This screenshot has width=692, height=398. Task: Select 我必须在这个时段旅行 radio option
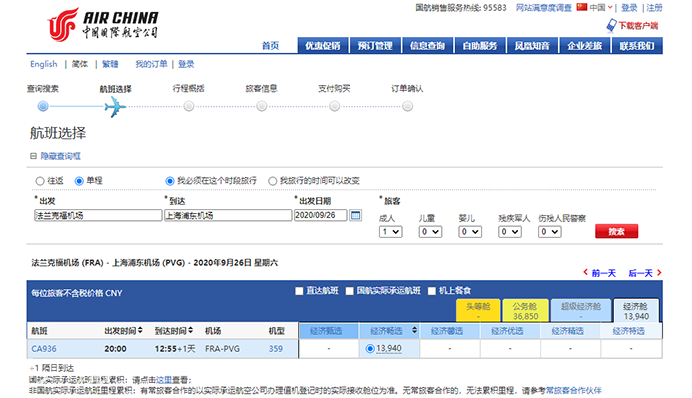(x=170, y=181)
